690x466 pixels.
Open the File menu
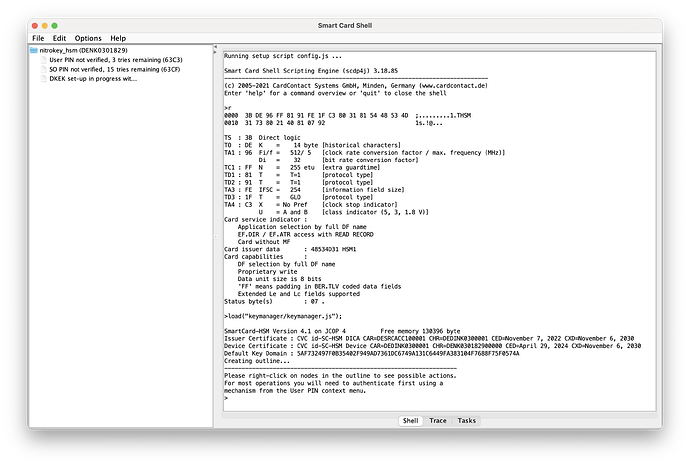pos(38,38)
